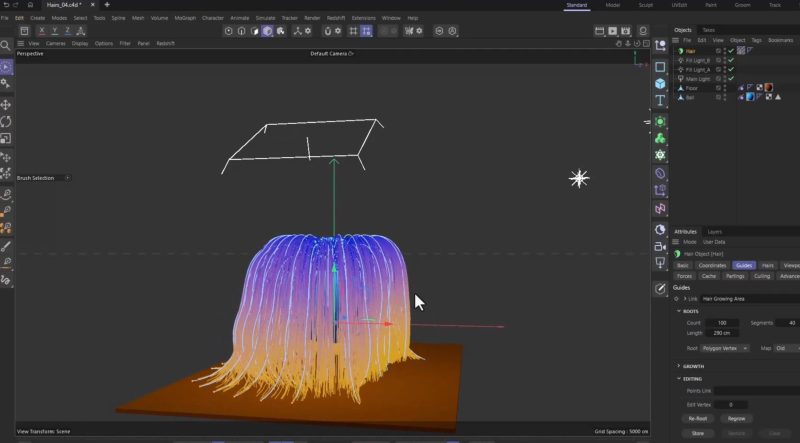Click the snap magnet icon
Screen dimensions: 800x443
coord(328,31)
